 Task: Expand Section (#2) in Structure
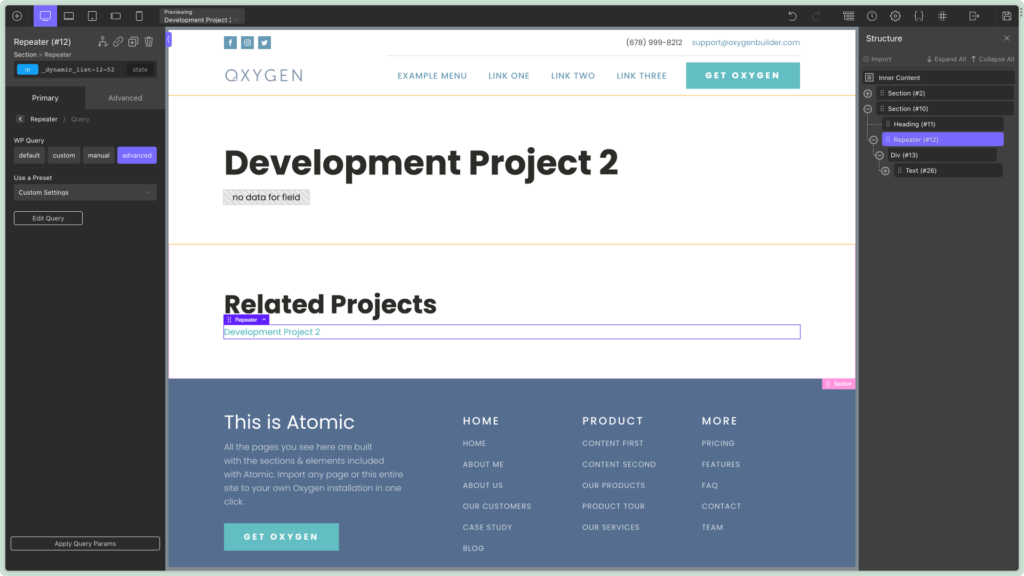click(868, 93)
